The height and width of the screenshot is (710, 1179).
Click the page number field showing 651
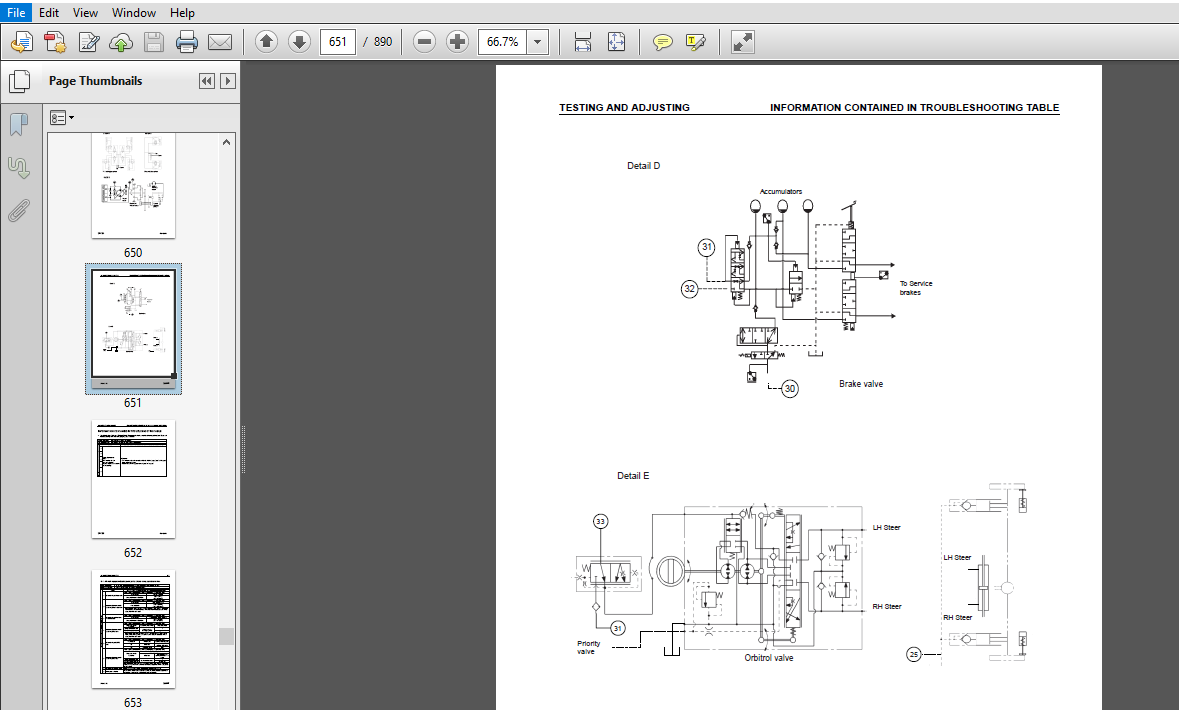pyautogui.click(x=338, y=42)
